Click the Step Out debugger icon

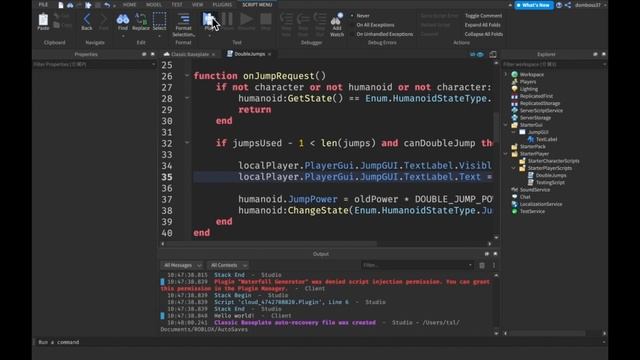point(320,19)
